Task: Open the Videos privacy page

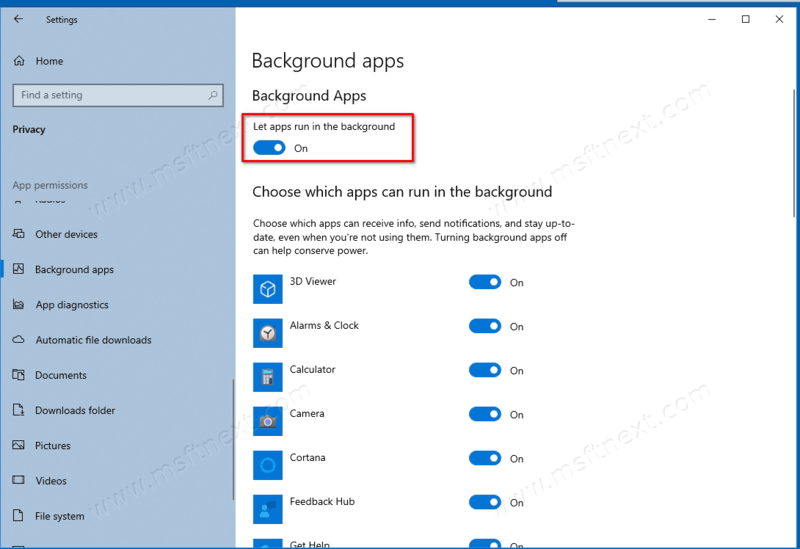Action: click(51, 481)
